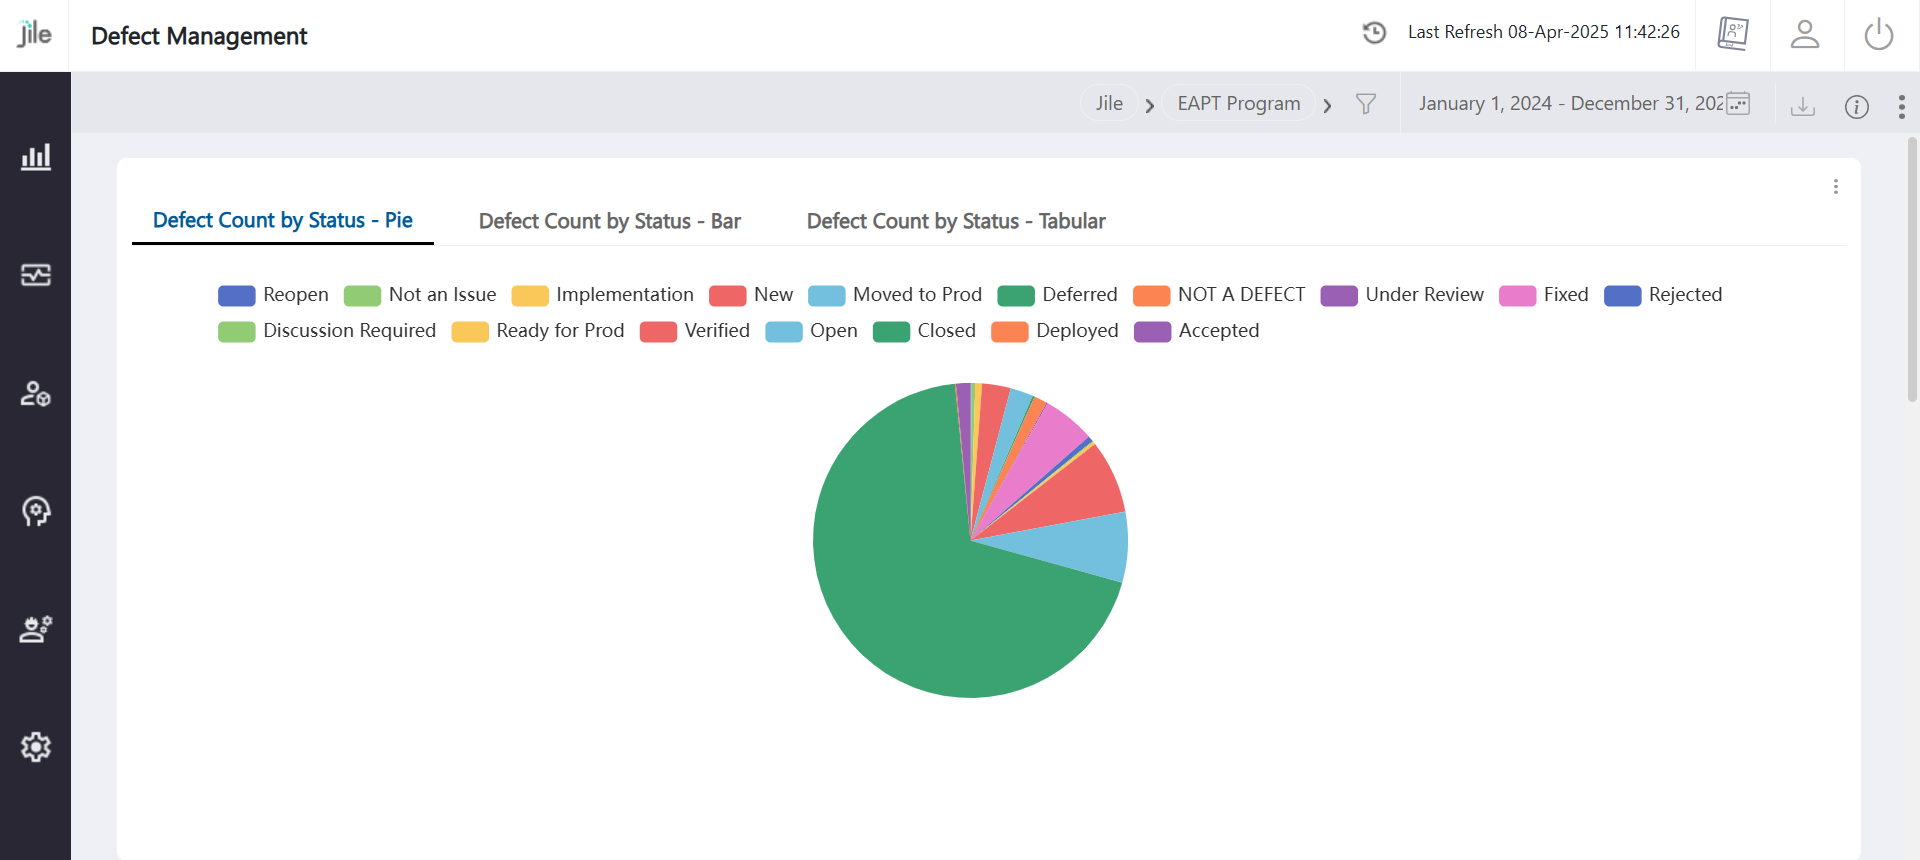1920x860 pixels.
Task: Open the monitor dashboard sidebar icon
Action: pos(36,275)
